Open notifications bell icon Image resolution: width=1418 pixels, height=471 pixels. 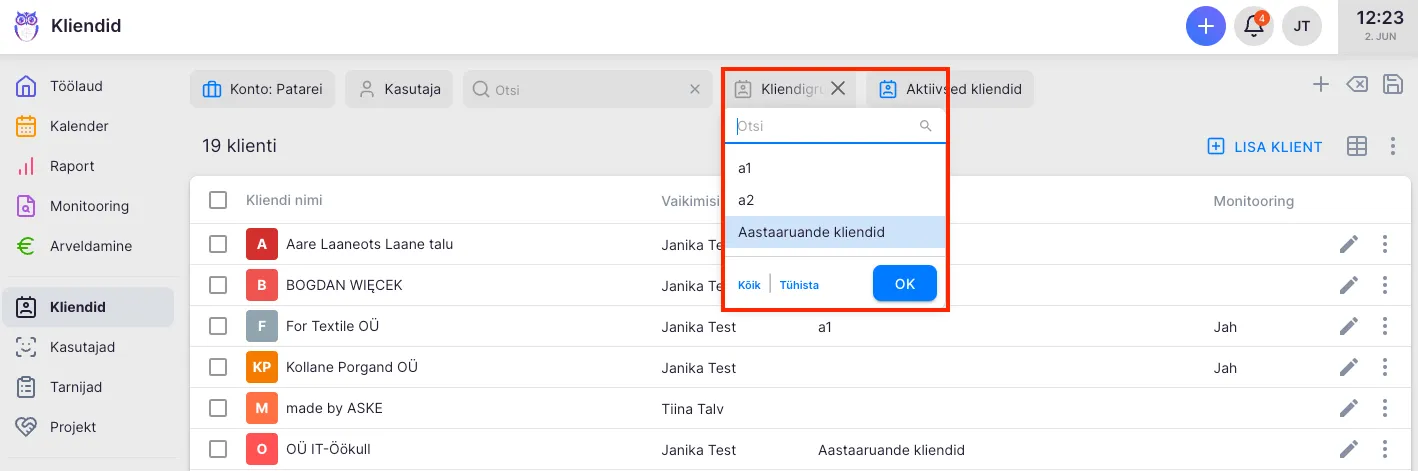pos(1253,27)
